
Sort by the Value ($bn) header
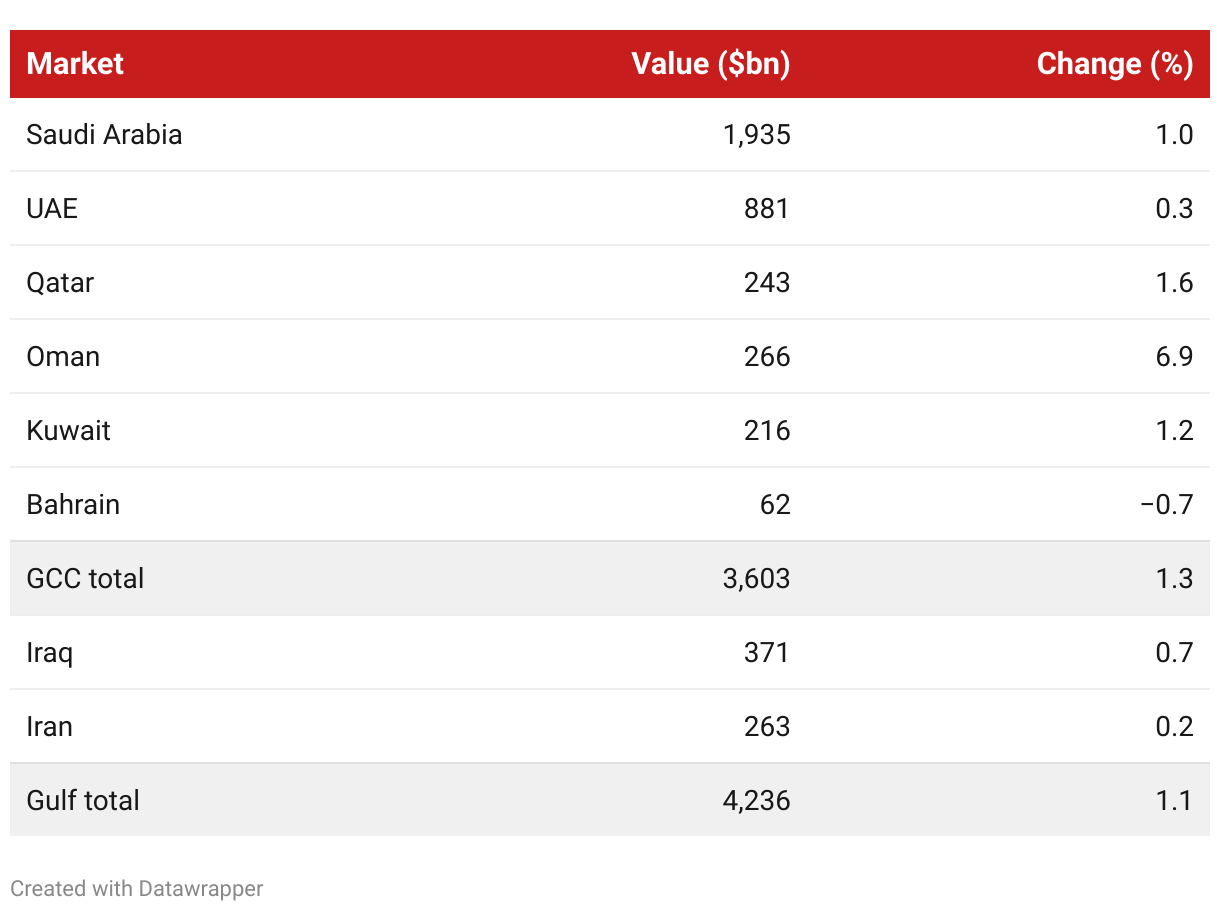pyautogui.click(x=710, y=64)
